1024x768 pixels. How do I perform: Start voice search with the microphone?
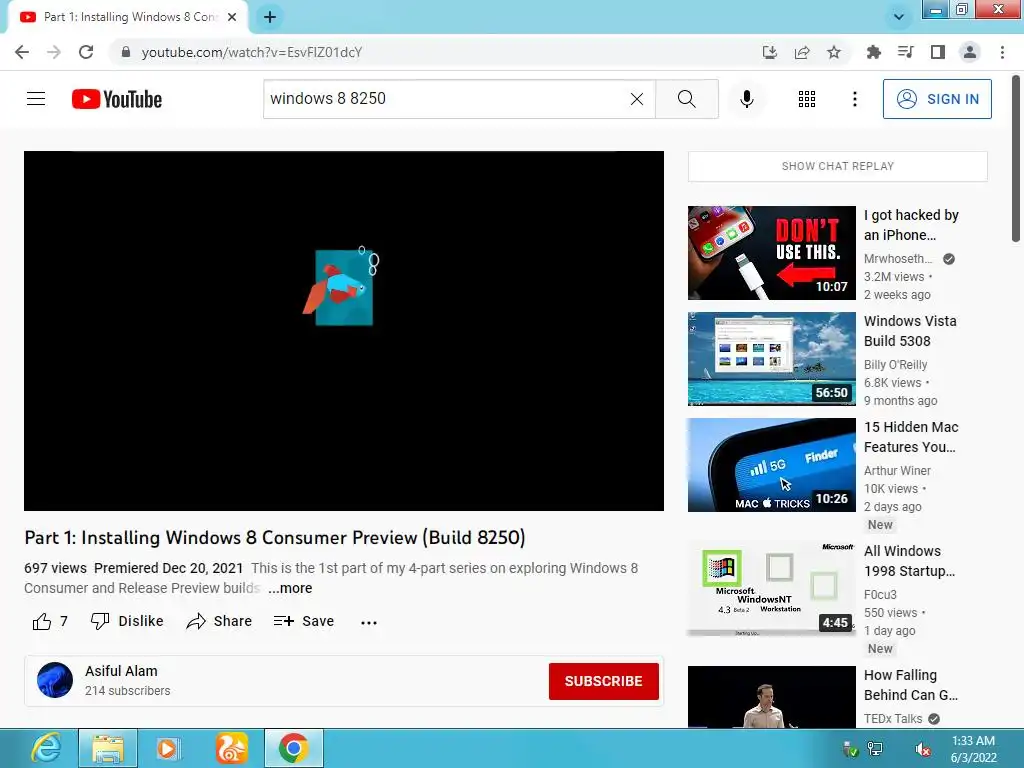pos(746,99)
